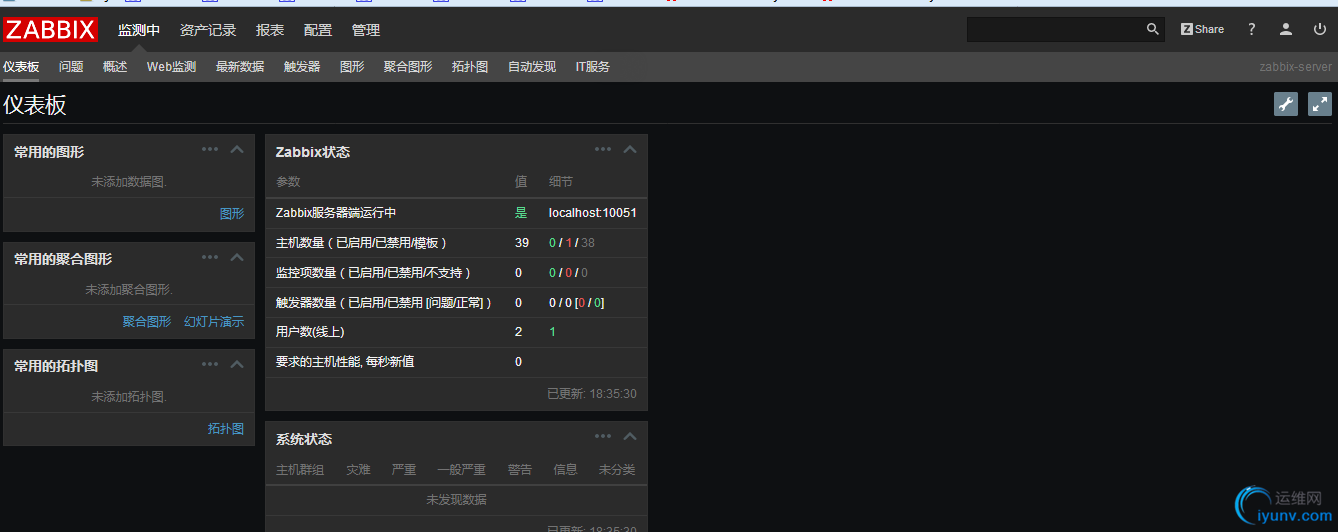Open options menu of 系统状态 widget
Screen dimensions: 1338x532
(x=603, y=436)
